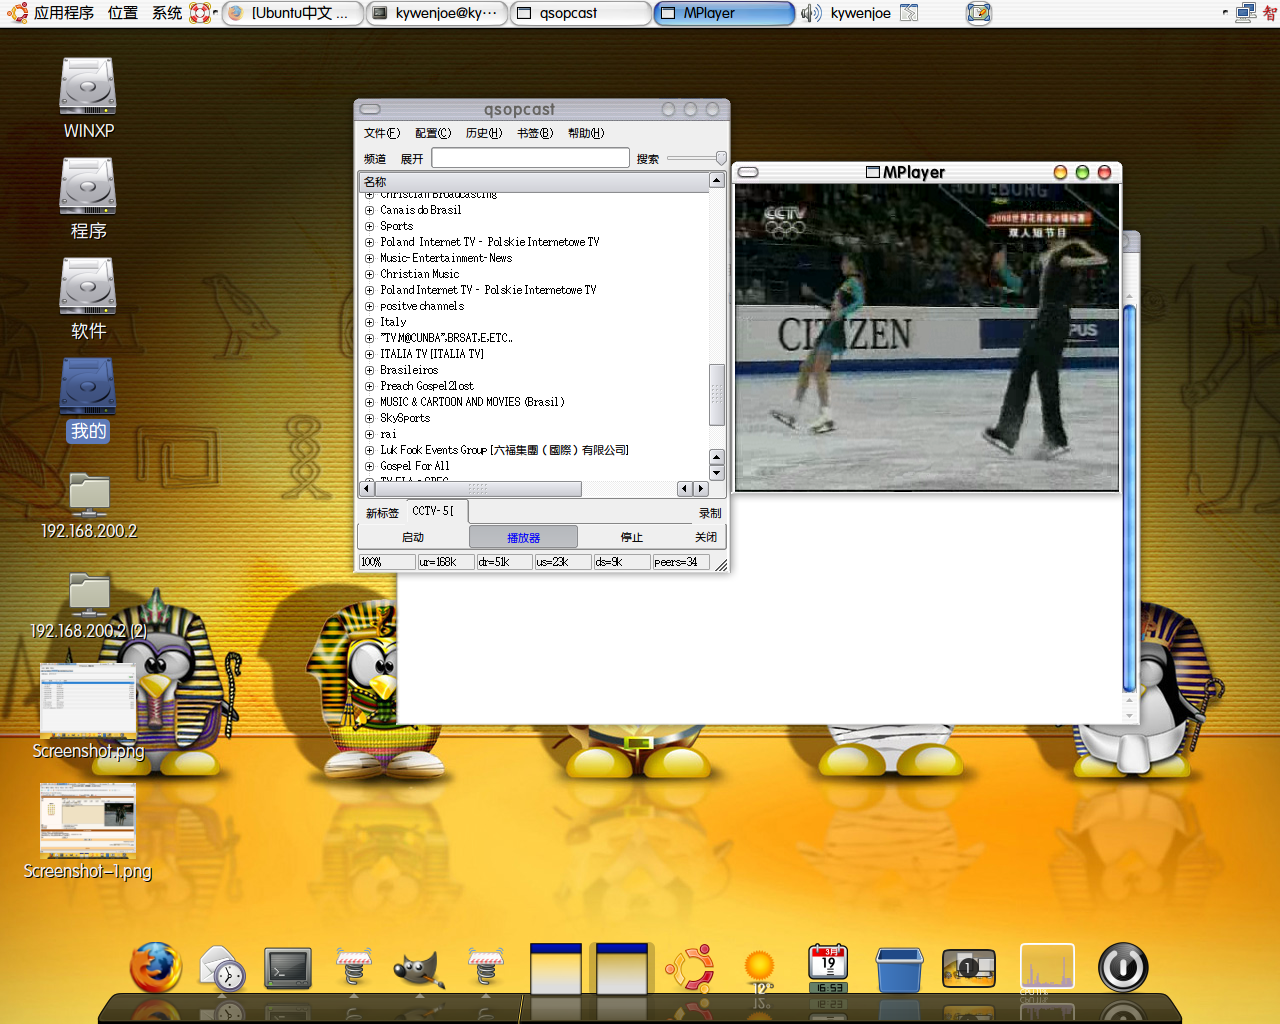
Task: Click the Ubuntu logo icon in the dock
Action: tap(690, 968)
